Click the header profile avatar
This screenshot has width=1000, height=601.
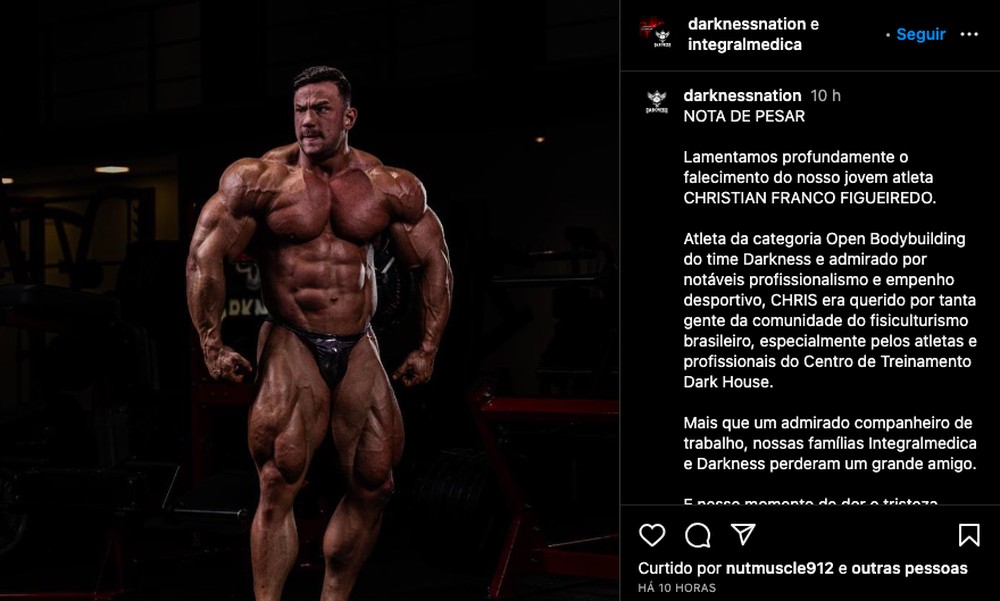click(x=656, y=33)
